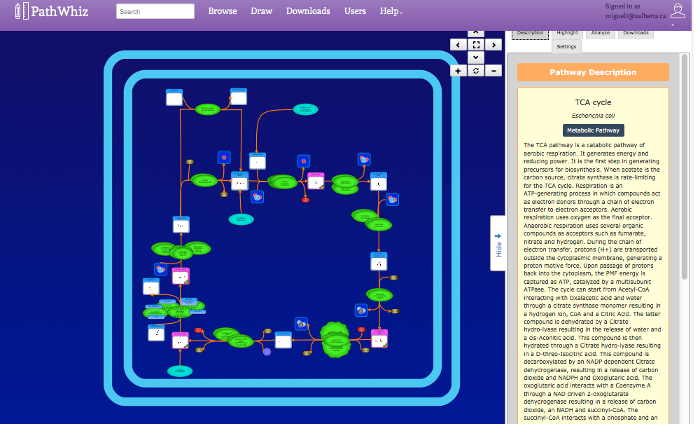Zoom in with the plus button
Screen dimensions: 700x424
tap(458, 71)
